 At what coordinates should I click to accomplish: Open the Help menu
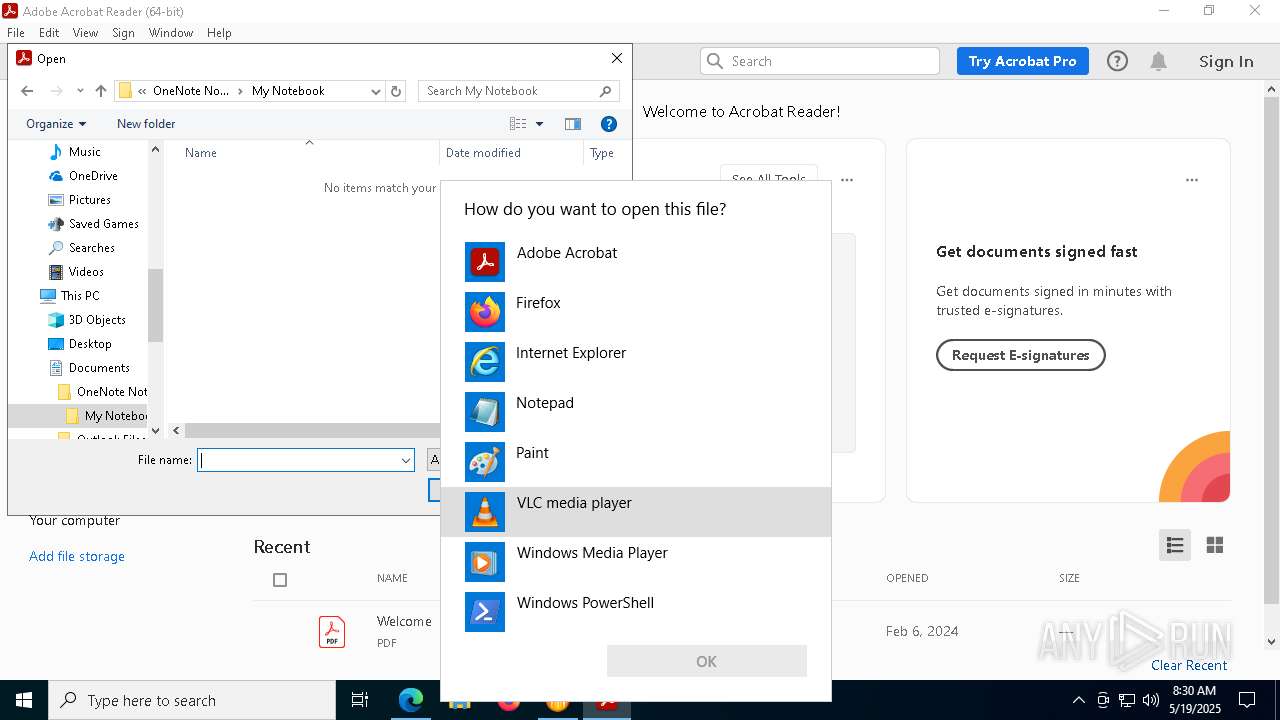tap(219, 33)
